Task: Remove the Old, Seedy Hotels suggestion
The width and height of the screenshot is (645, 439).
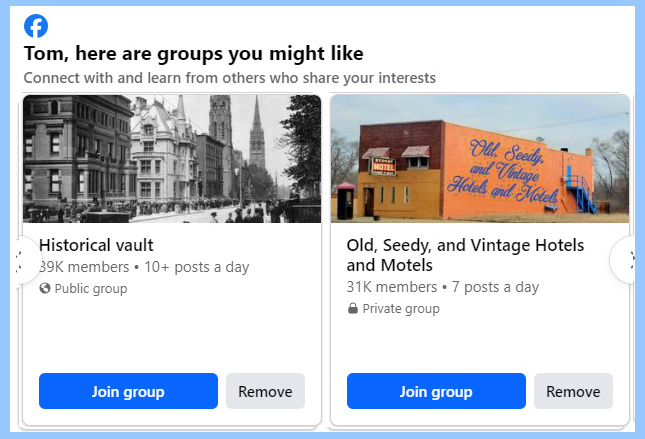Action: [573, 391]
